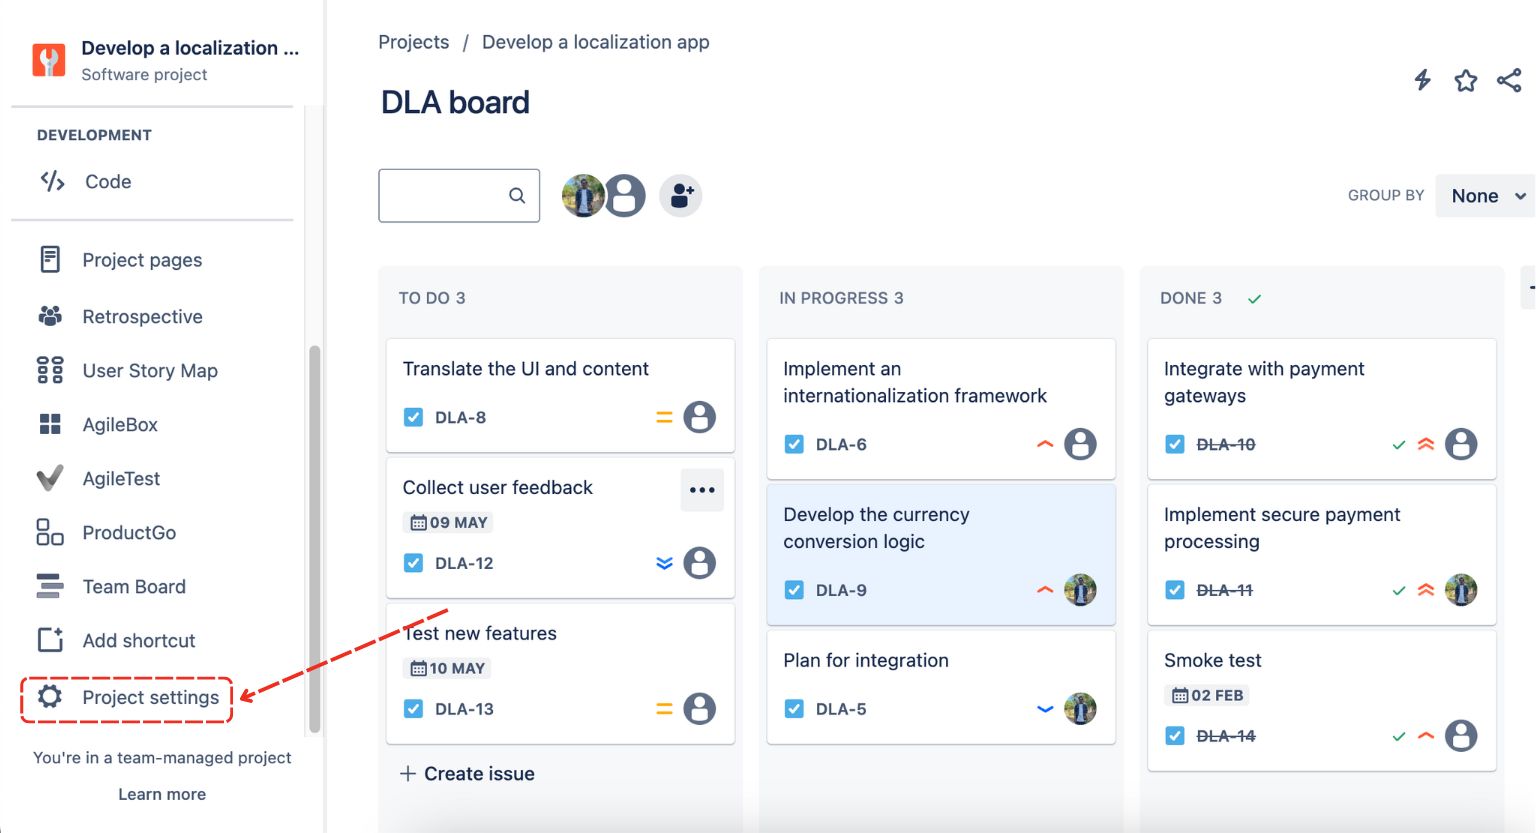Star this board as favorite
Screen dimensions: 1536x833
tap(1466, 81)
